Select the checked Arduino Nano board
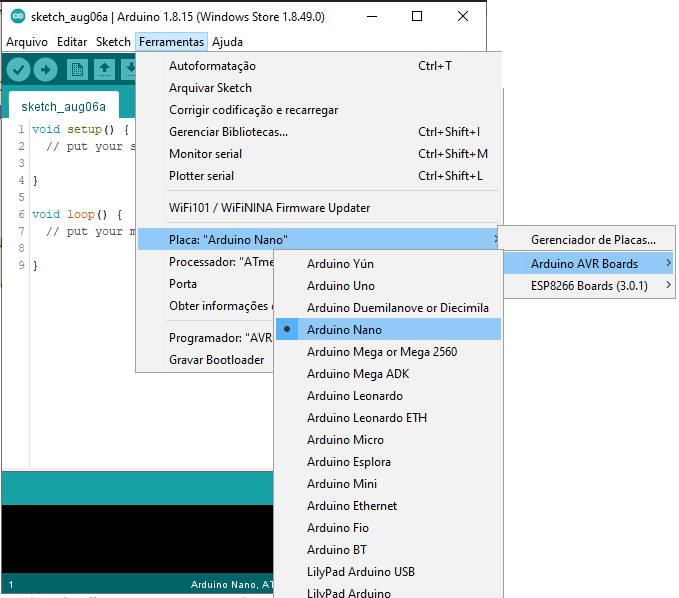The width and height of the screenshot is (679, 598). click(388, 330)
